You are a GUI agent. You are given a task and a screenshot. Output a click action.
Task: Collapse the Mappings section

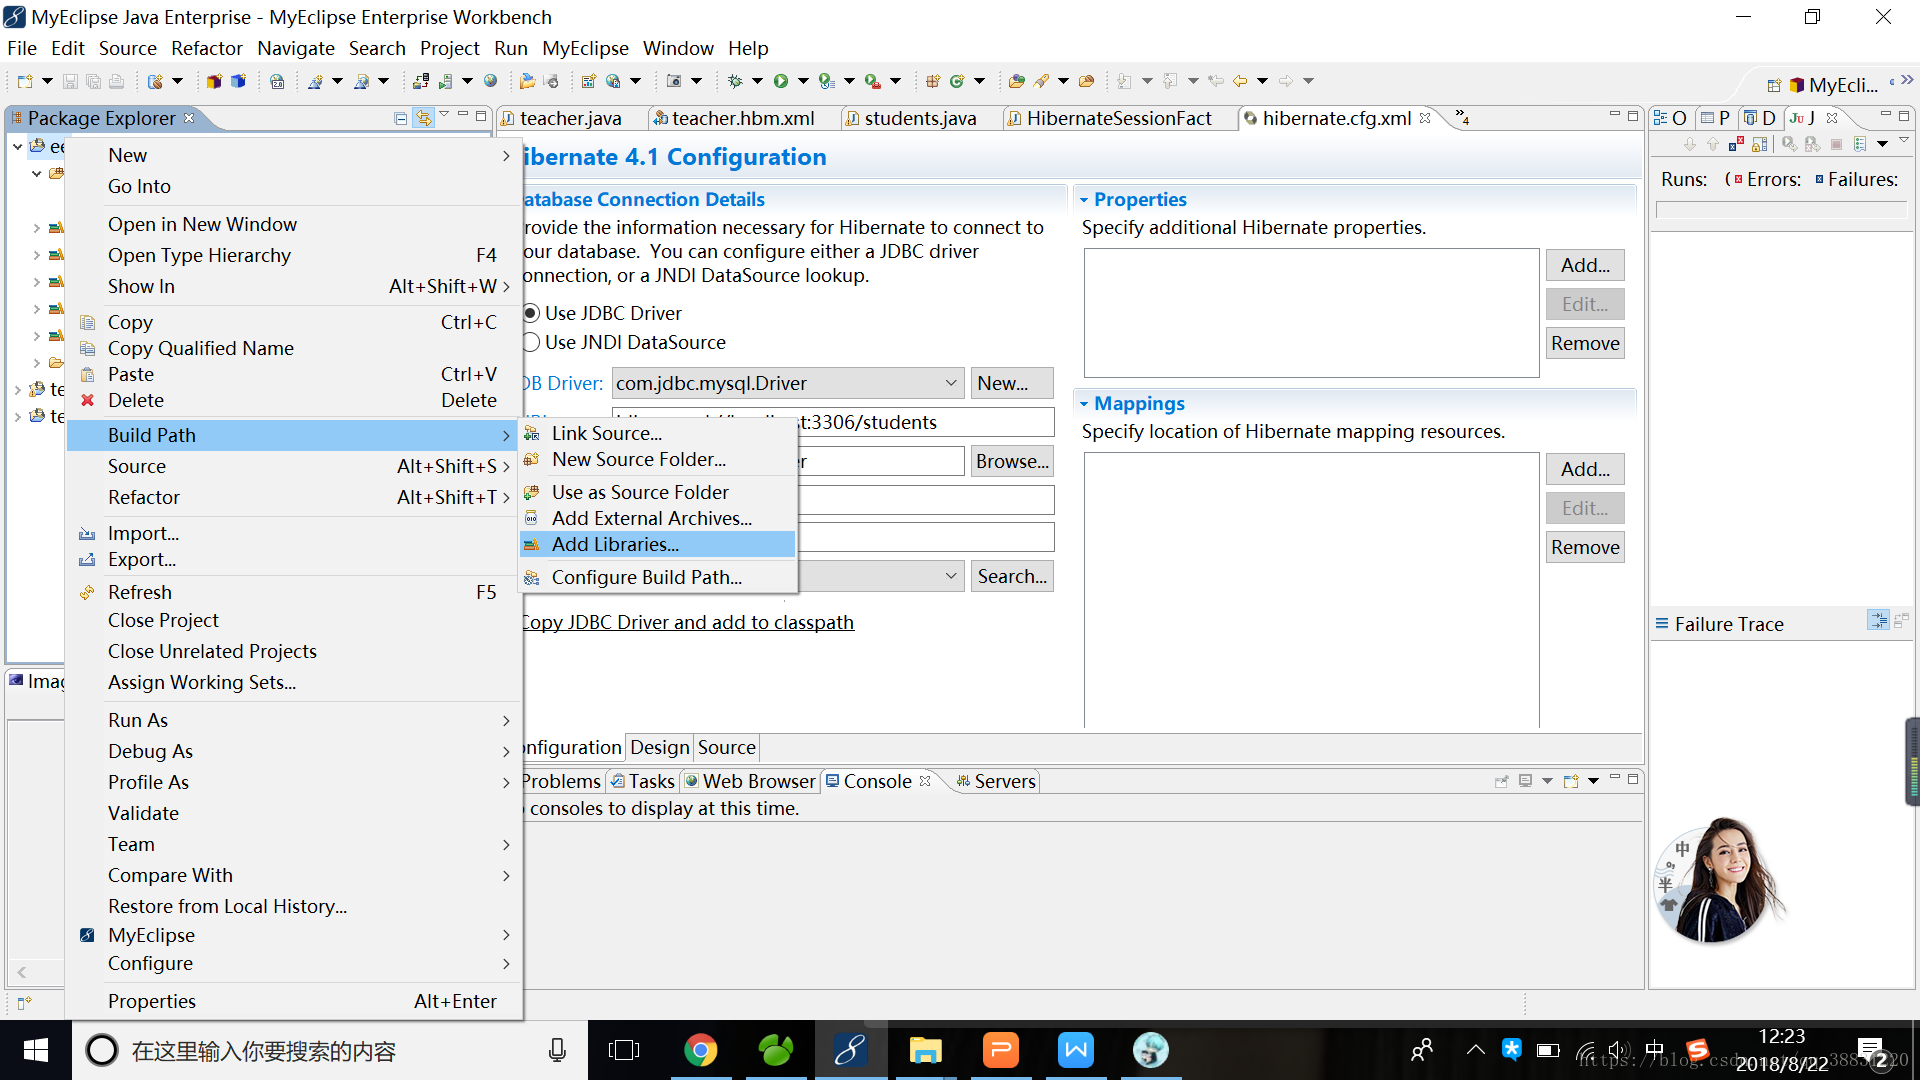(1084, 404)
